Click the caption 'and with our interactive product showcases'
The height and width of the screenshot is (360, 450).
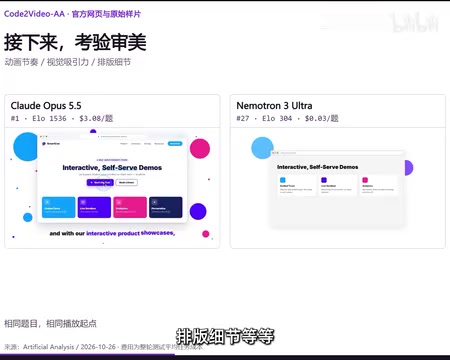[112, 233]
